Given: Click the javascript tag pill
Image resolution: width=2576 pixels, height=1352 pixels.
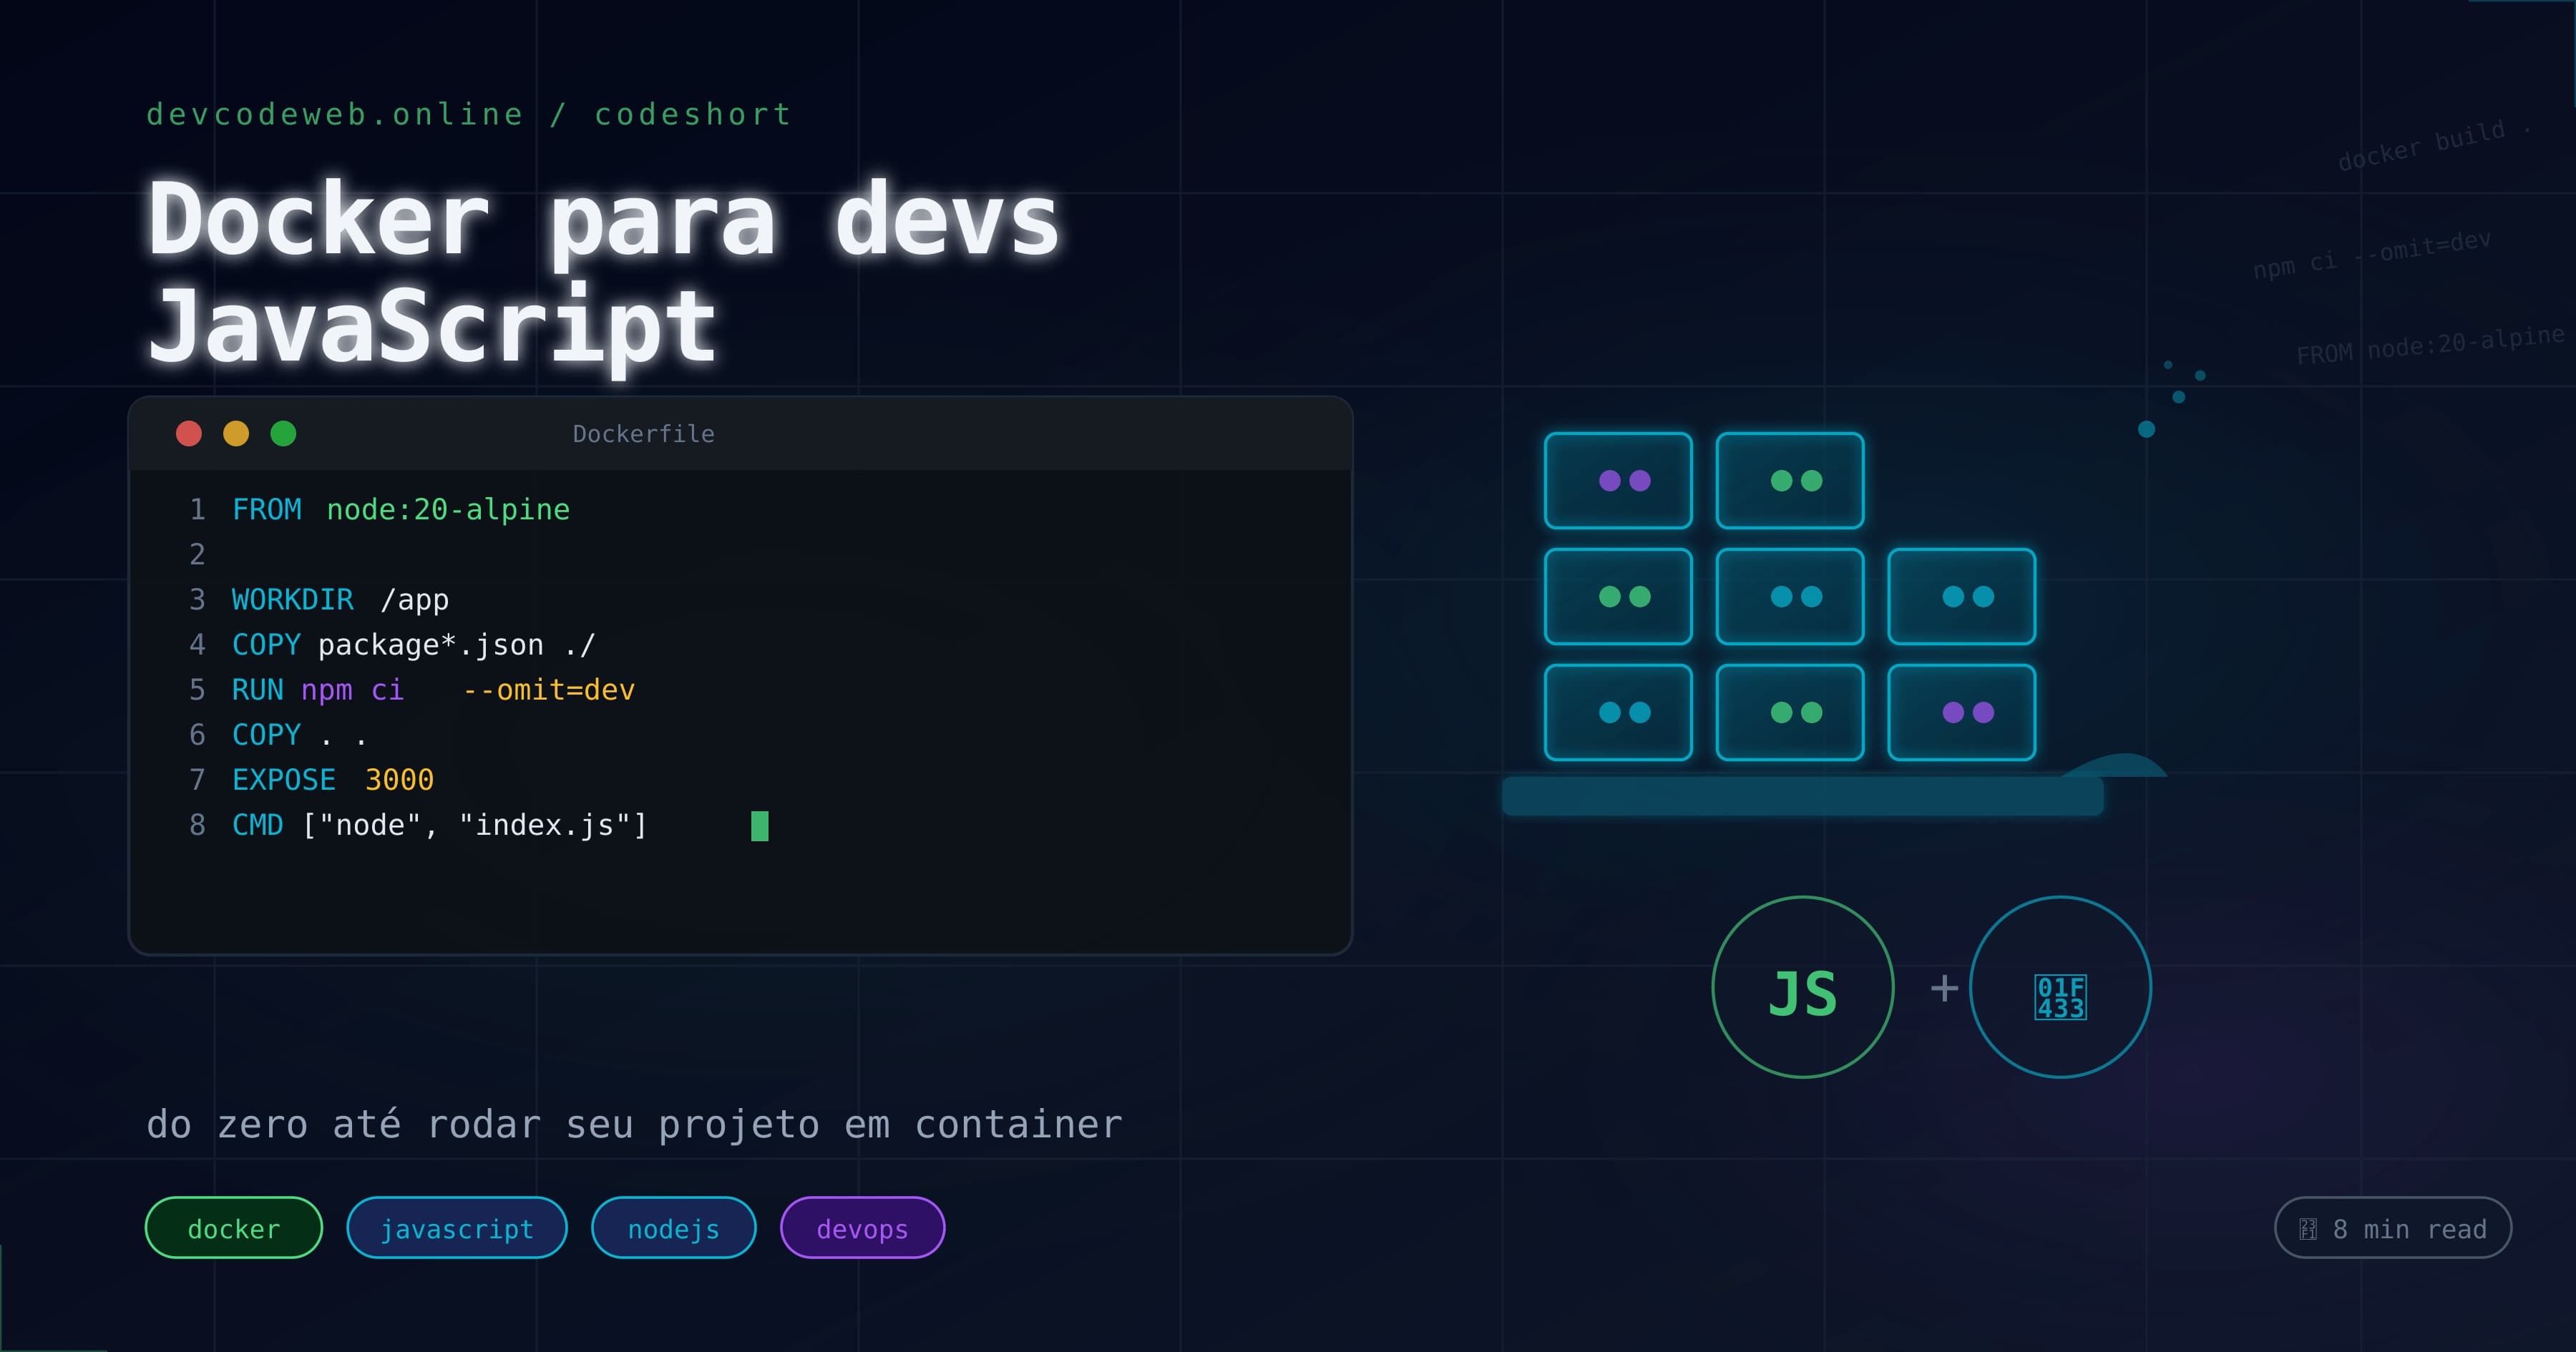Looking at the screenshot, I should 456,1227.
